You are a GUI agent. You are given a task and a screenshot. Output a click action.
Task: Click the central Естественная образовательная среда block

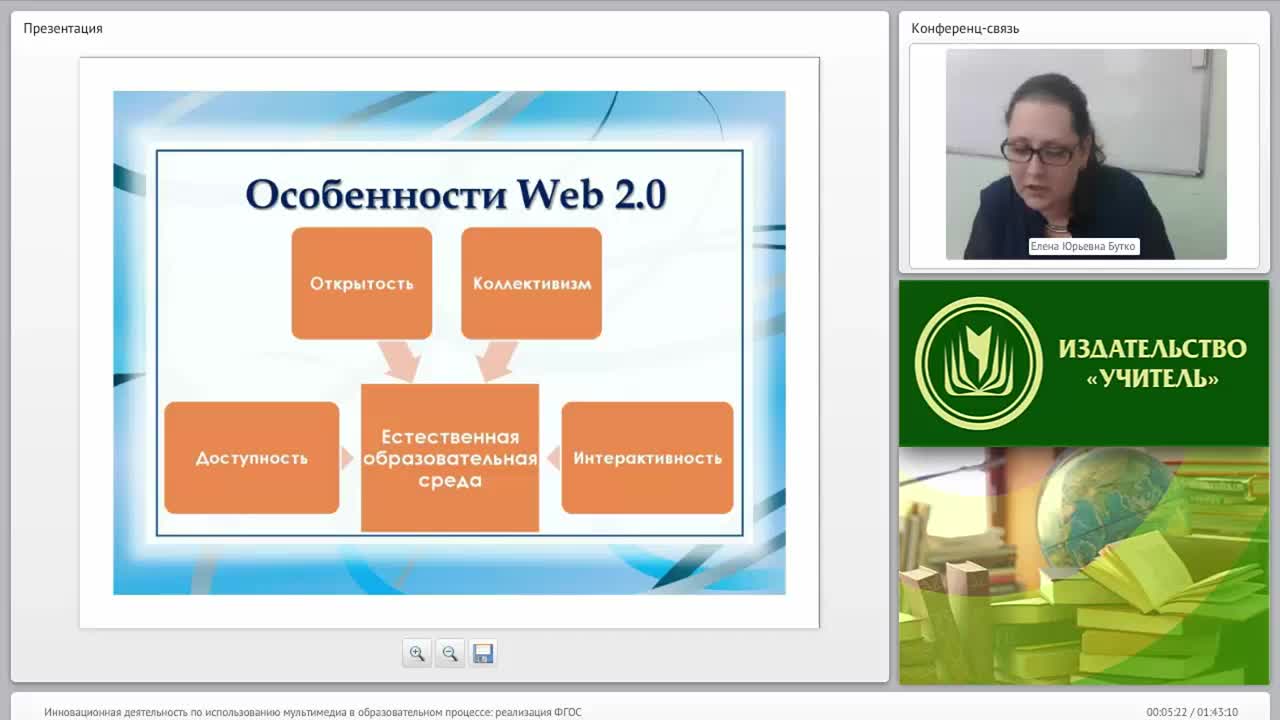(450, 458)
